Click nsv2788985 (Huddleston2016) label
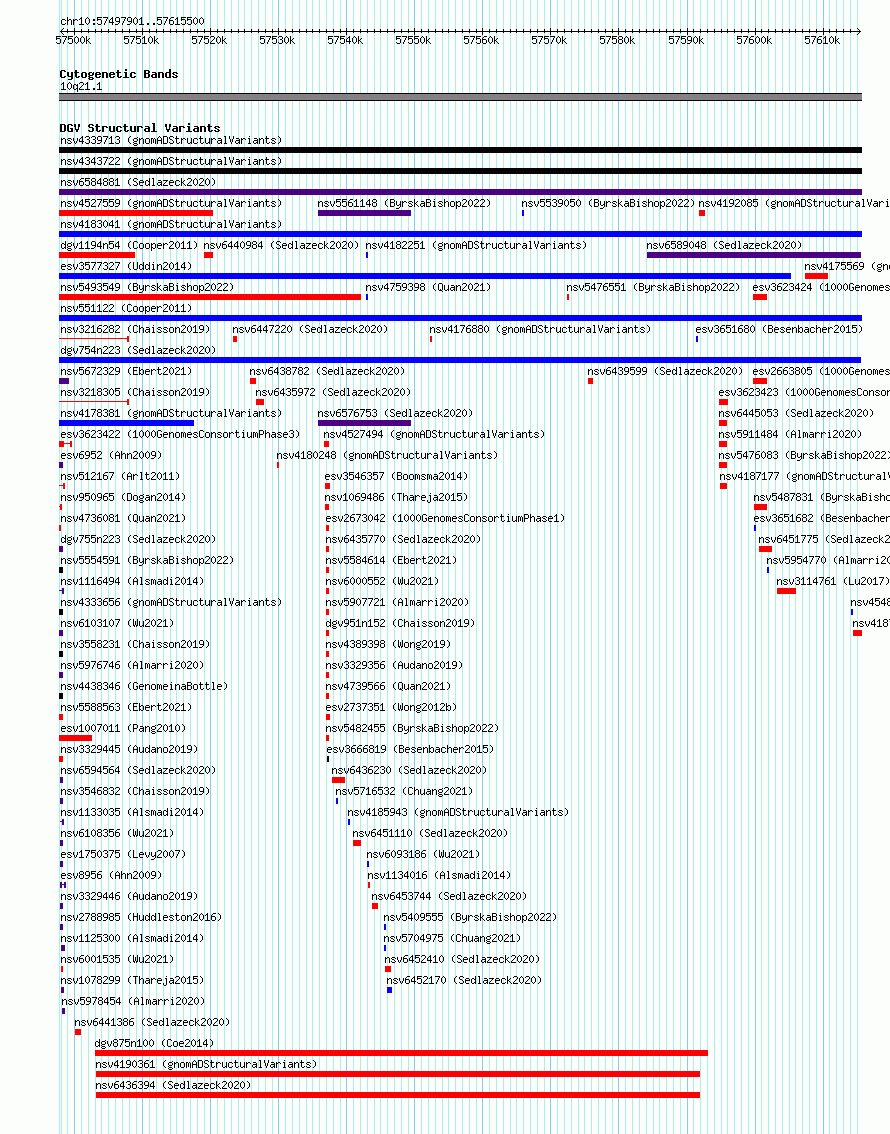Viewport: 890px width, 1134px height. pyautogui.click(x=141, y=917)
